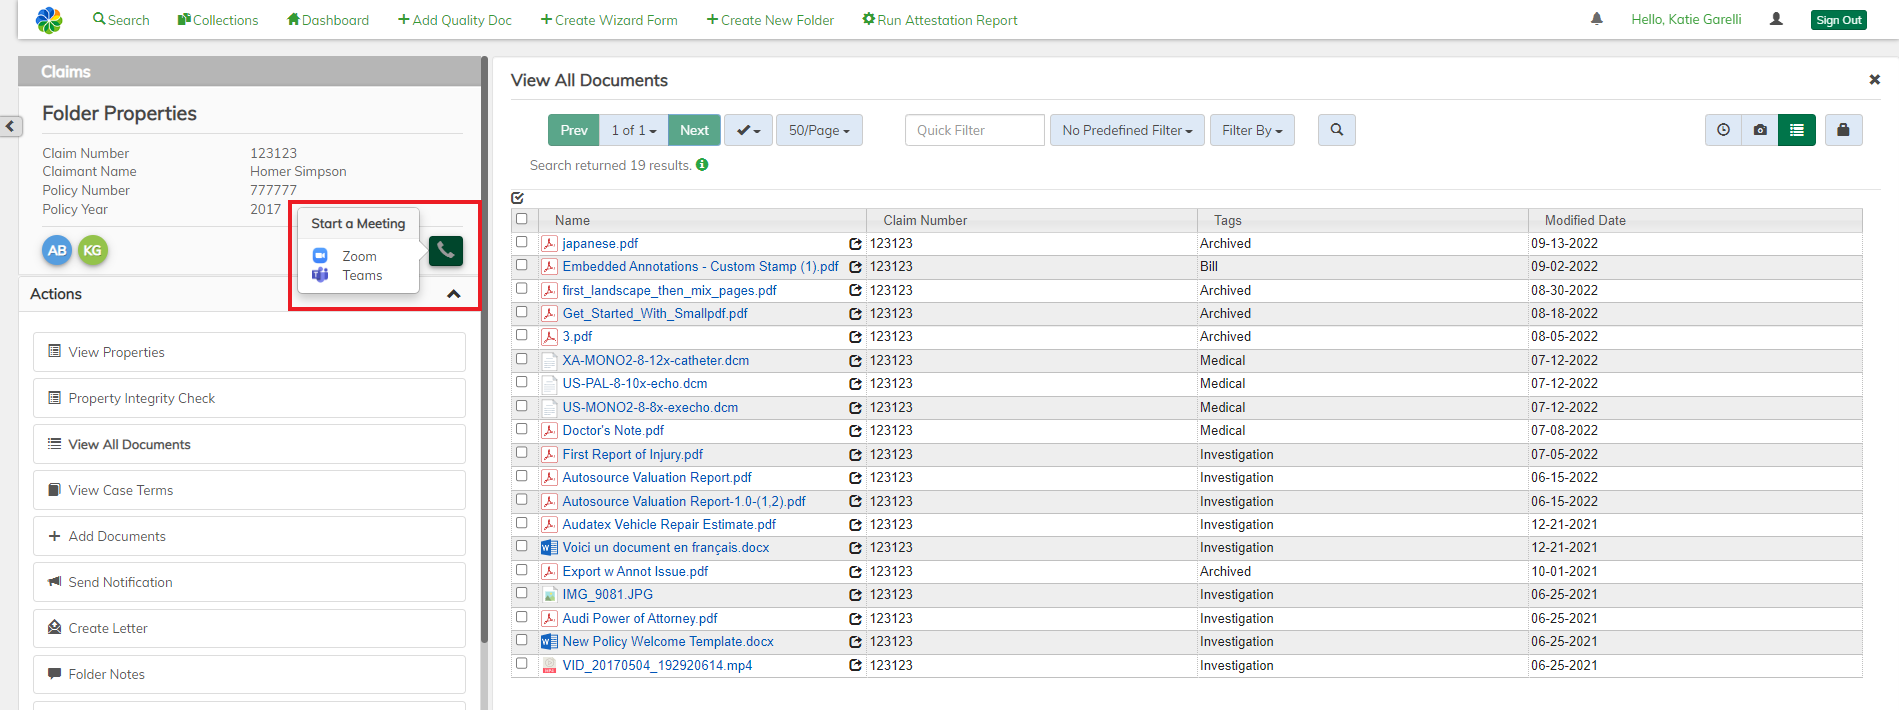
Task: Open First Report of Injury.pdf link
Action: (632, 454)
